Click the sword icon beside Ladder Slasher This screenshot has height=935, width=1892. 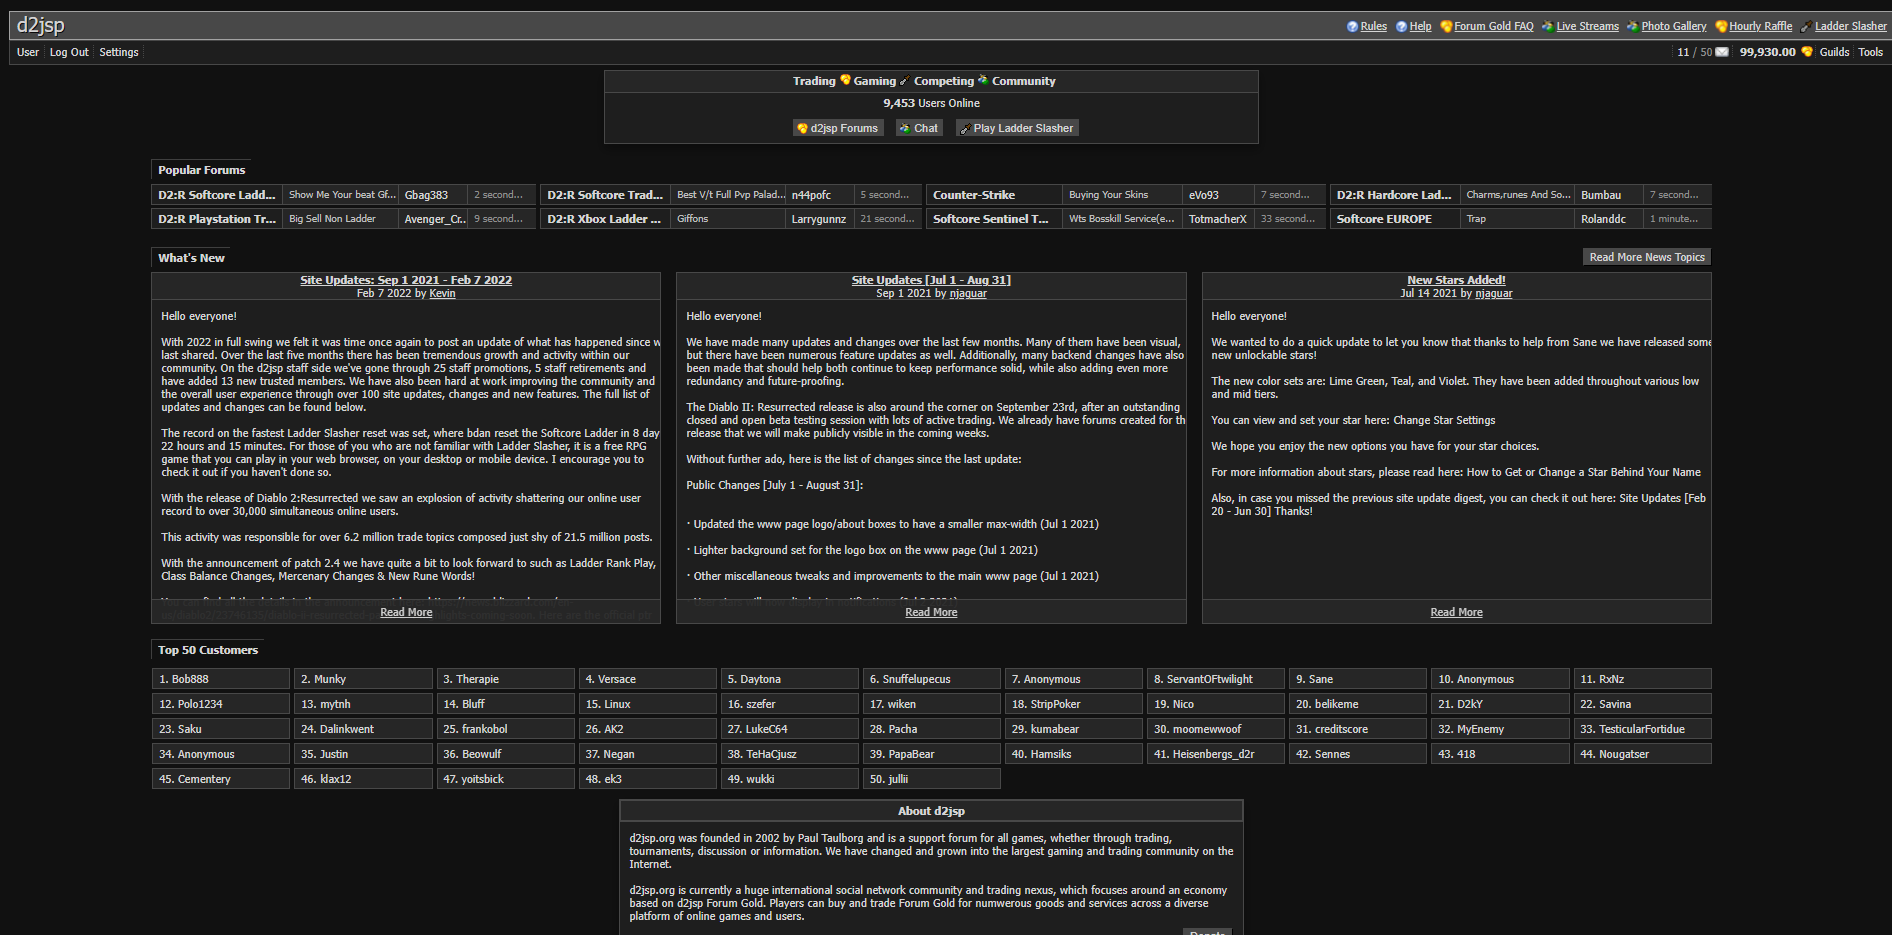[1806, 26]
